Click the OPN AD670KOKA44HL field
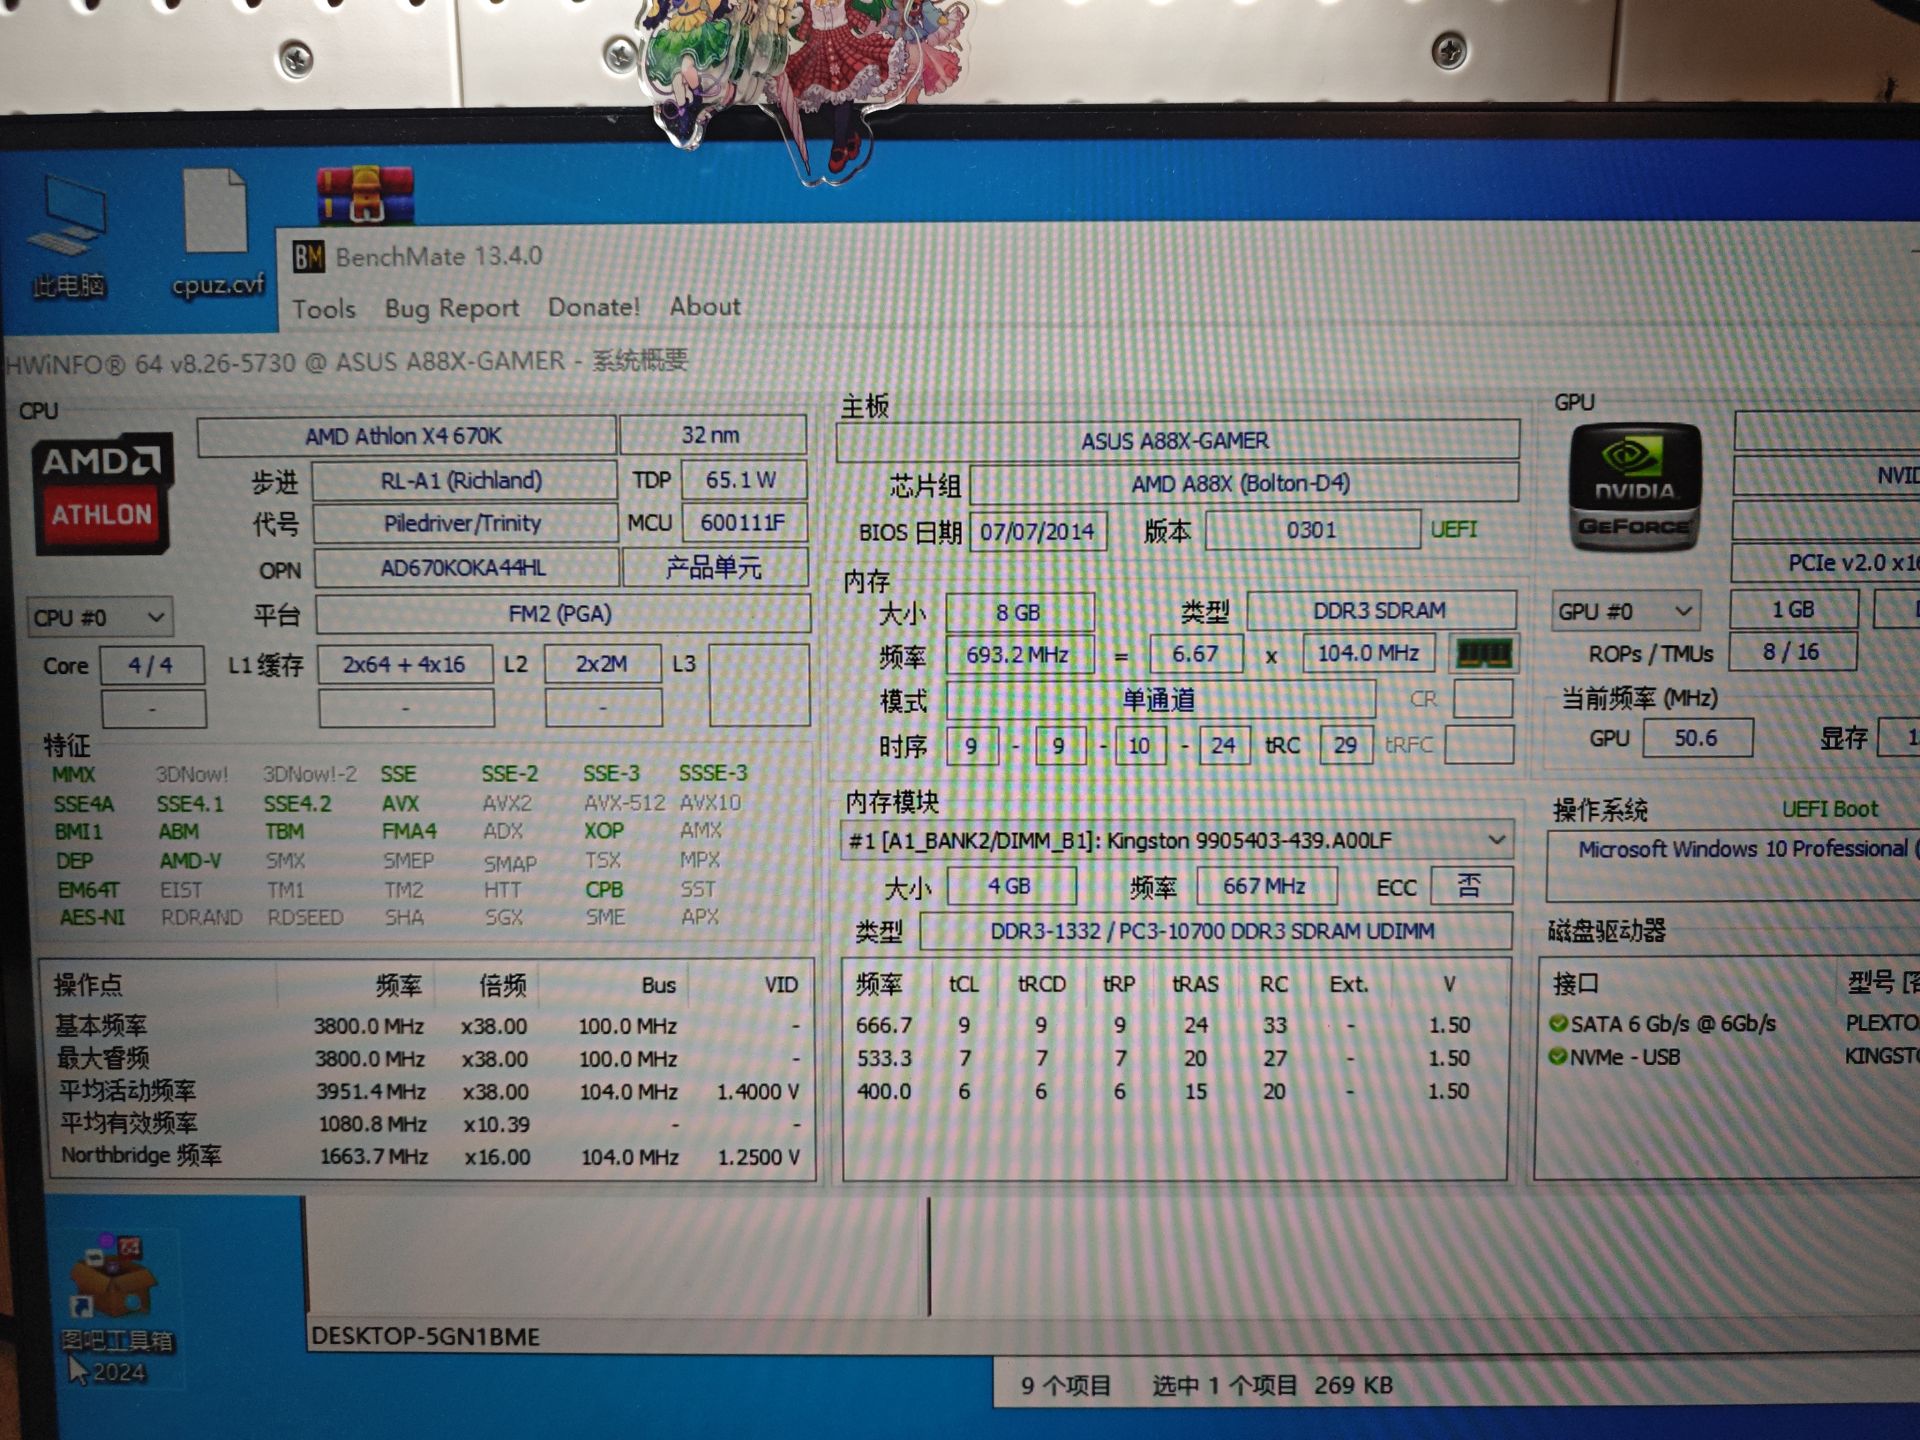The image size is (1920, 1440). pos(465,568)
